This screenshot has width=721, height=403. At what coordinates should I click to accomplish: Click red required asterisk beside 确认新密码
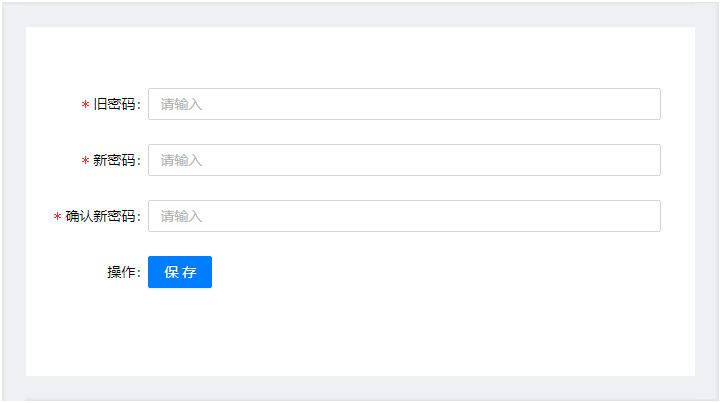57,217
